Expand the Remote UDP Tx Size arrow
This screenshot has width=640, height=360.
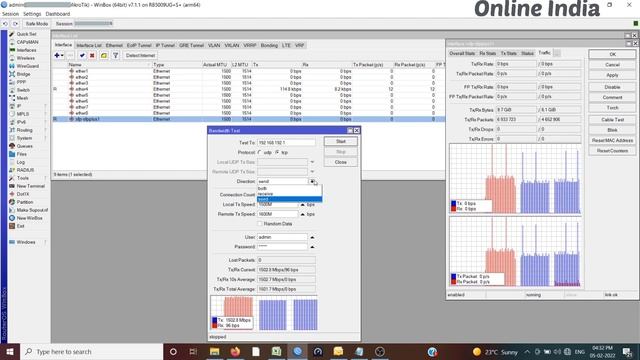tap(312, 172)
